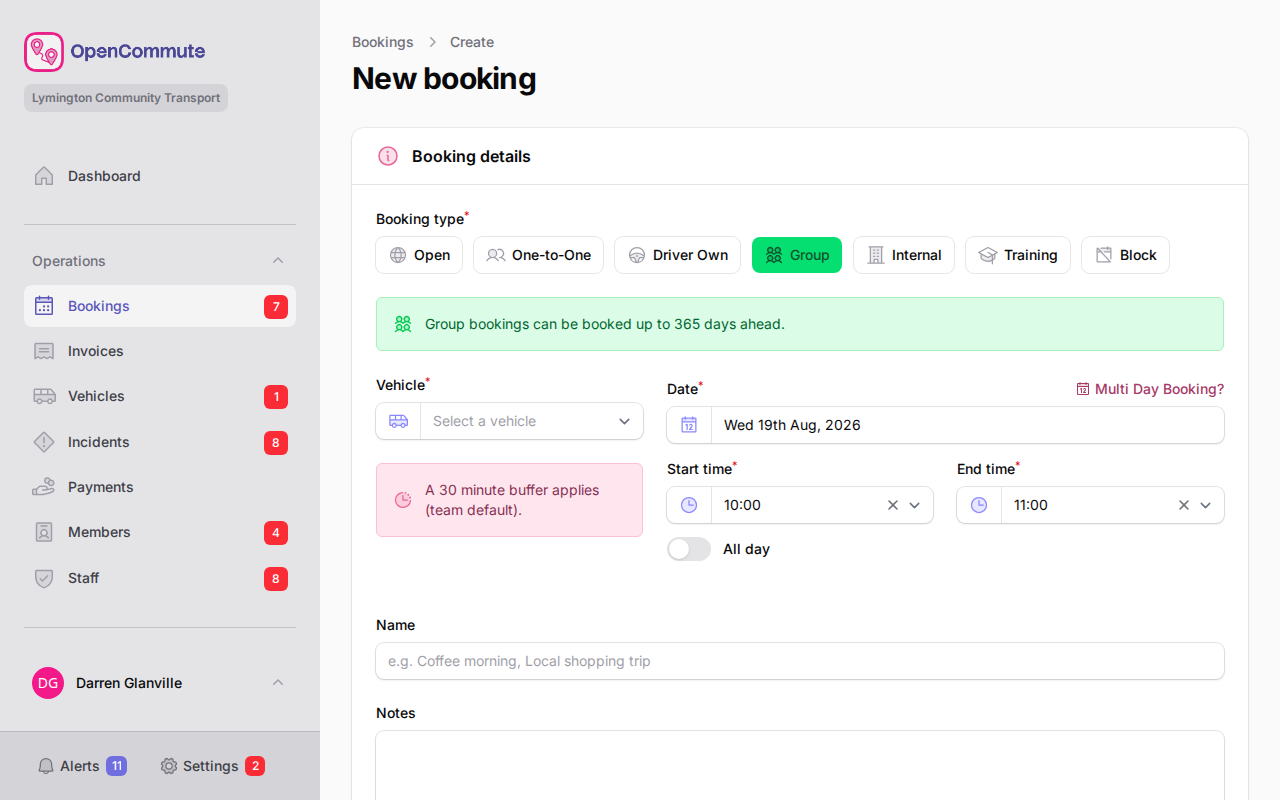Toggle the All day switch

[x=689, y=549]
